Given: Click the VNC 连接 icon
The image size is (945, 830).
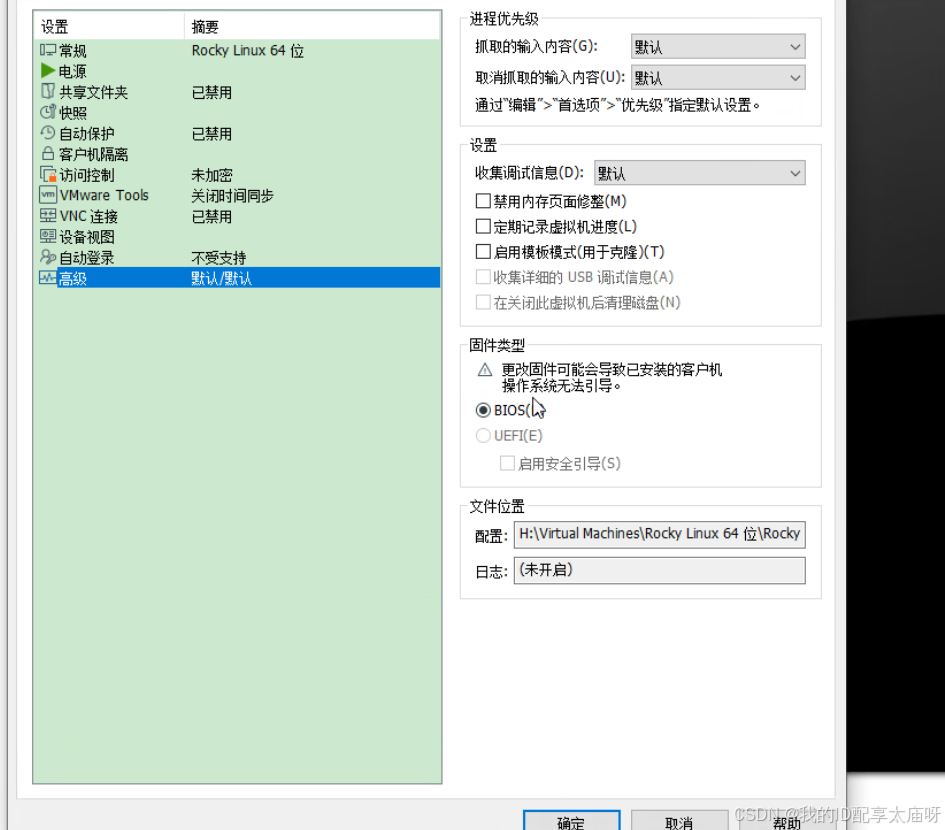Looking at the screenshot, I should 48,216.
